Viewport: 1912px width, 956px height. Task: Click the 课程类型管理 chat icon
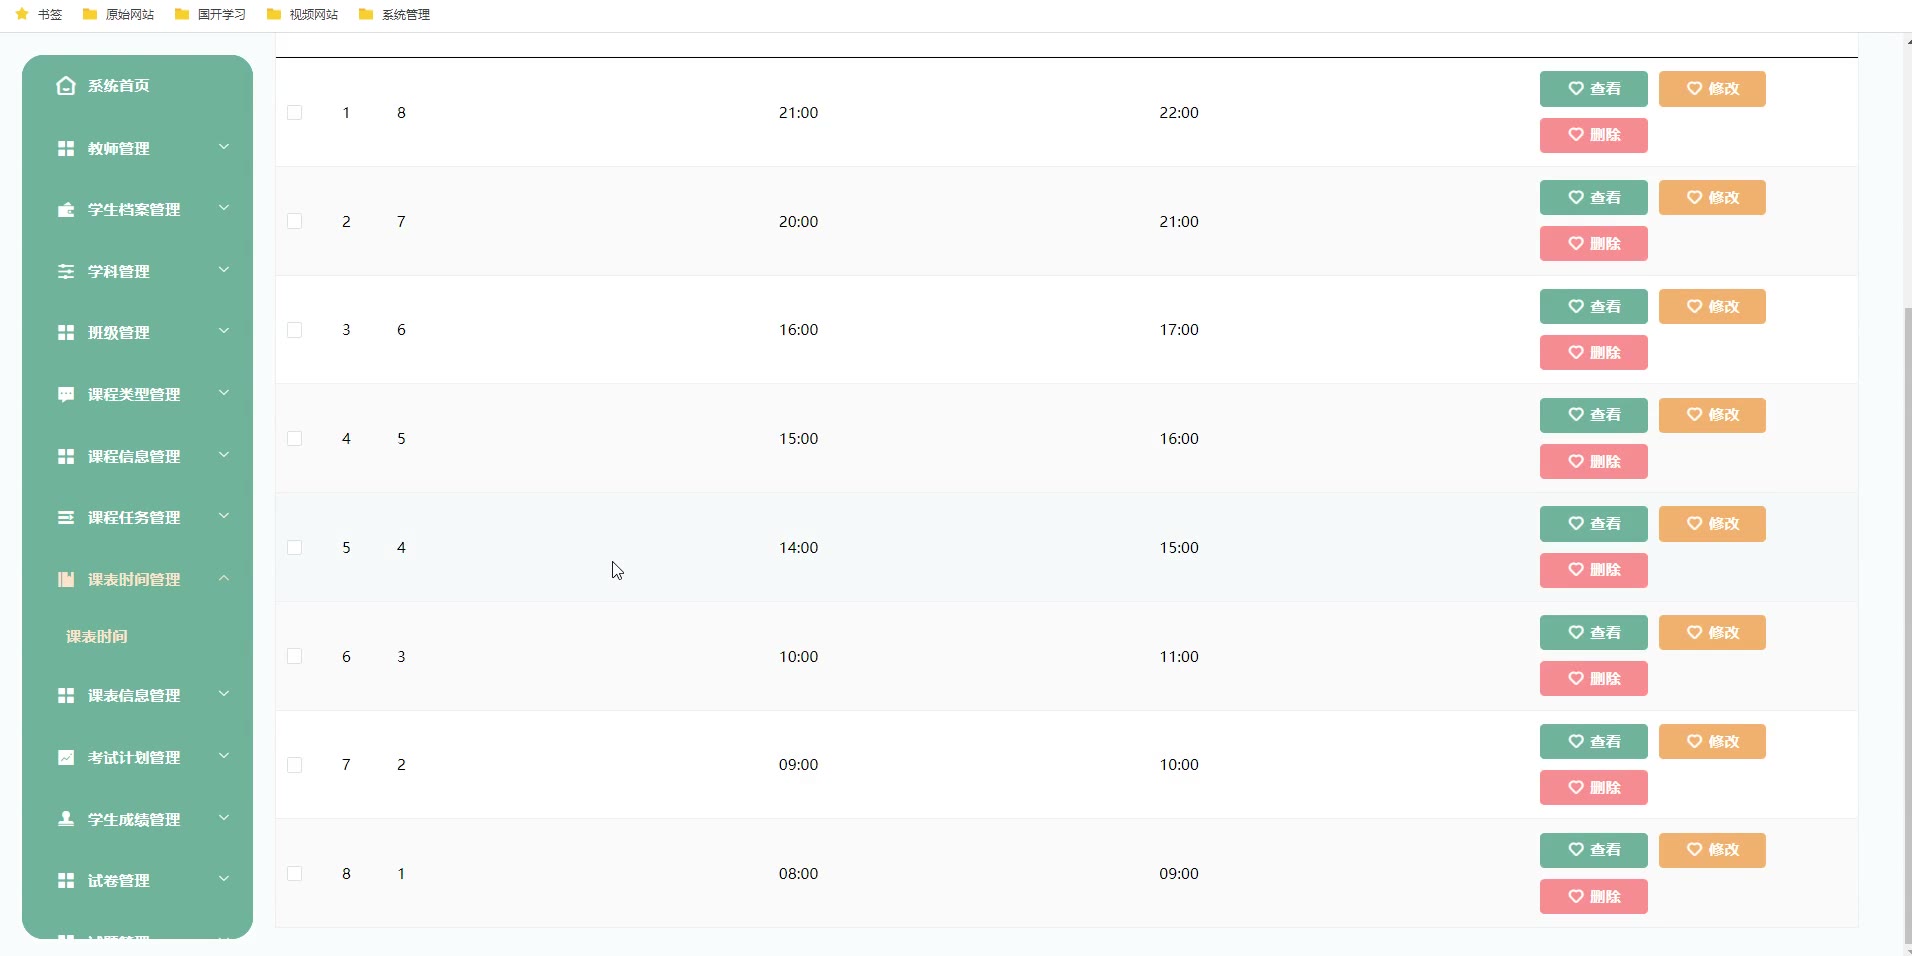(66, 395)
